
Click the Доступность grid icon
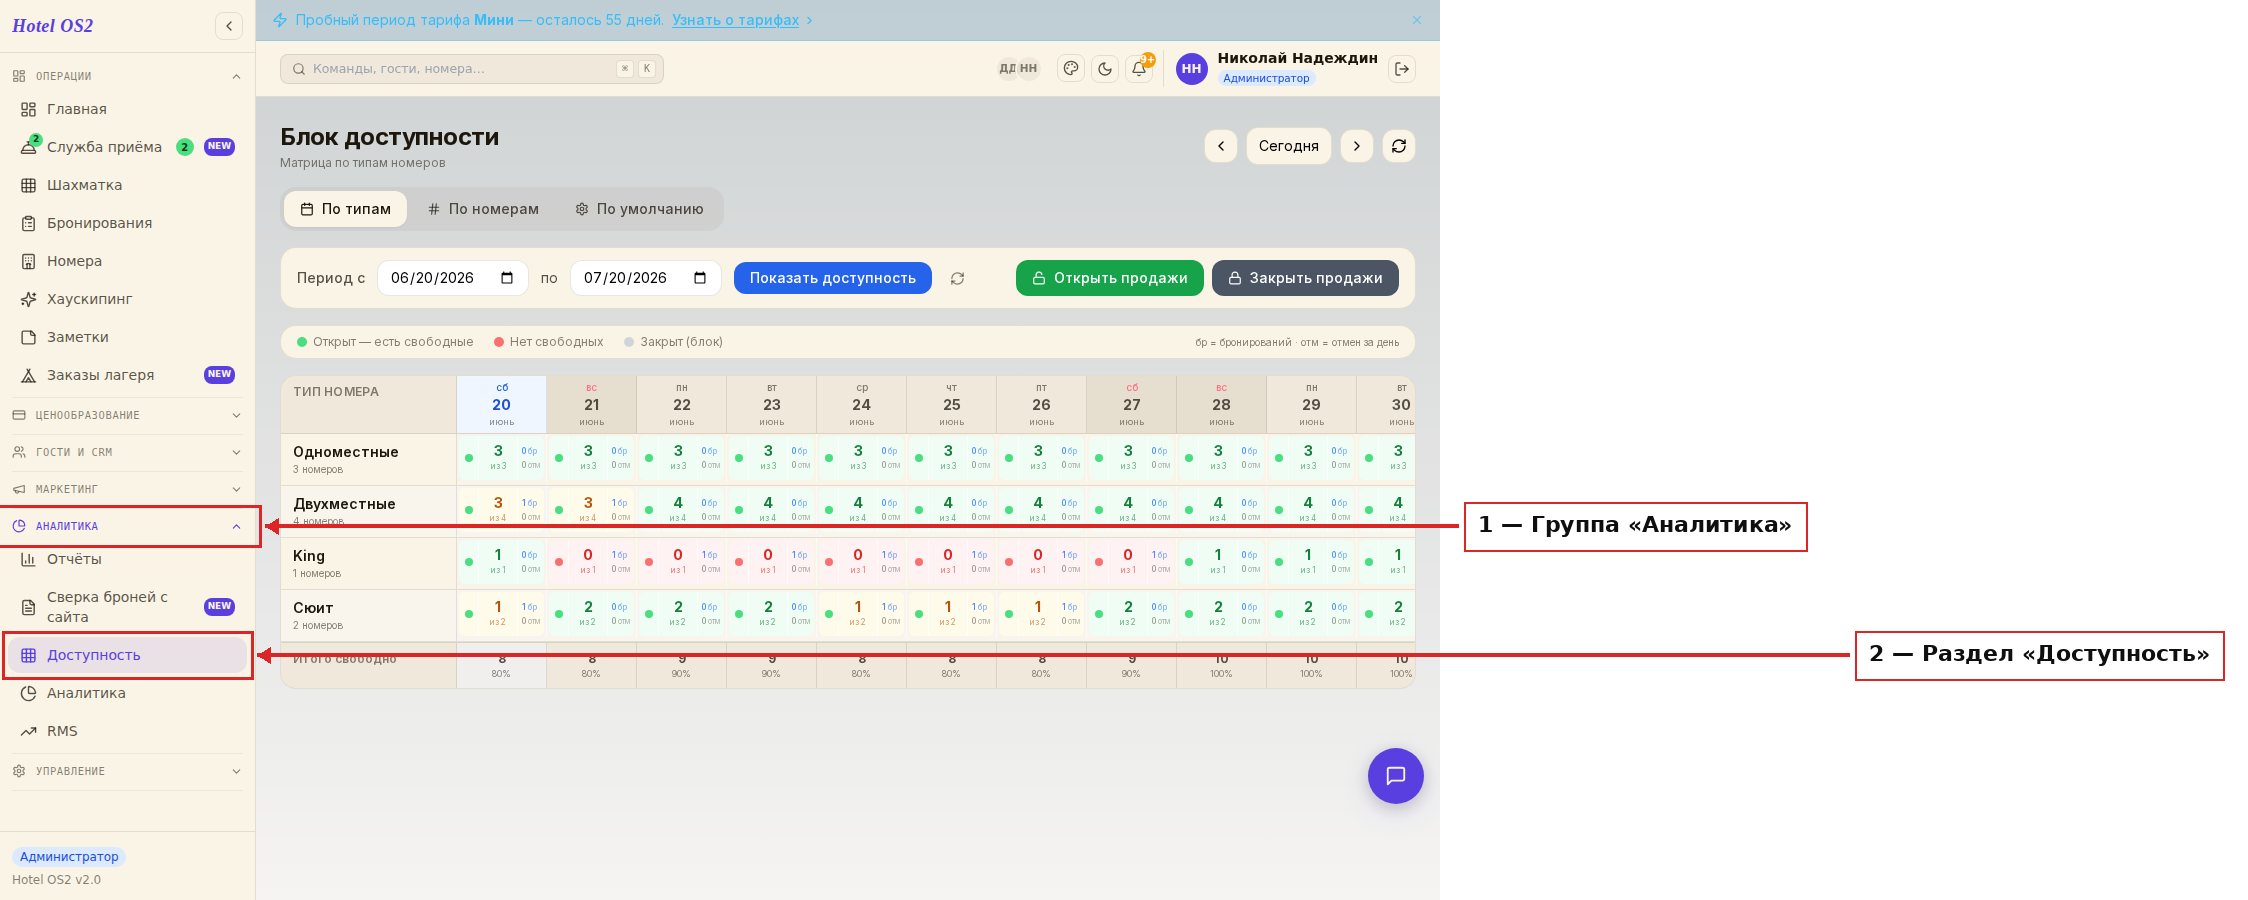(28, 655)
